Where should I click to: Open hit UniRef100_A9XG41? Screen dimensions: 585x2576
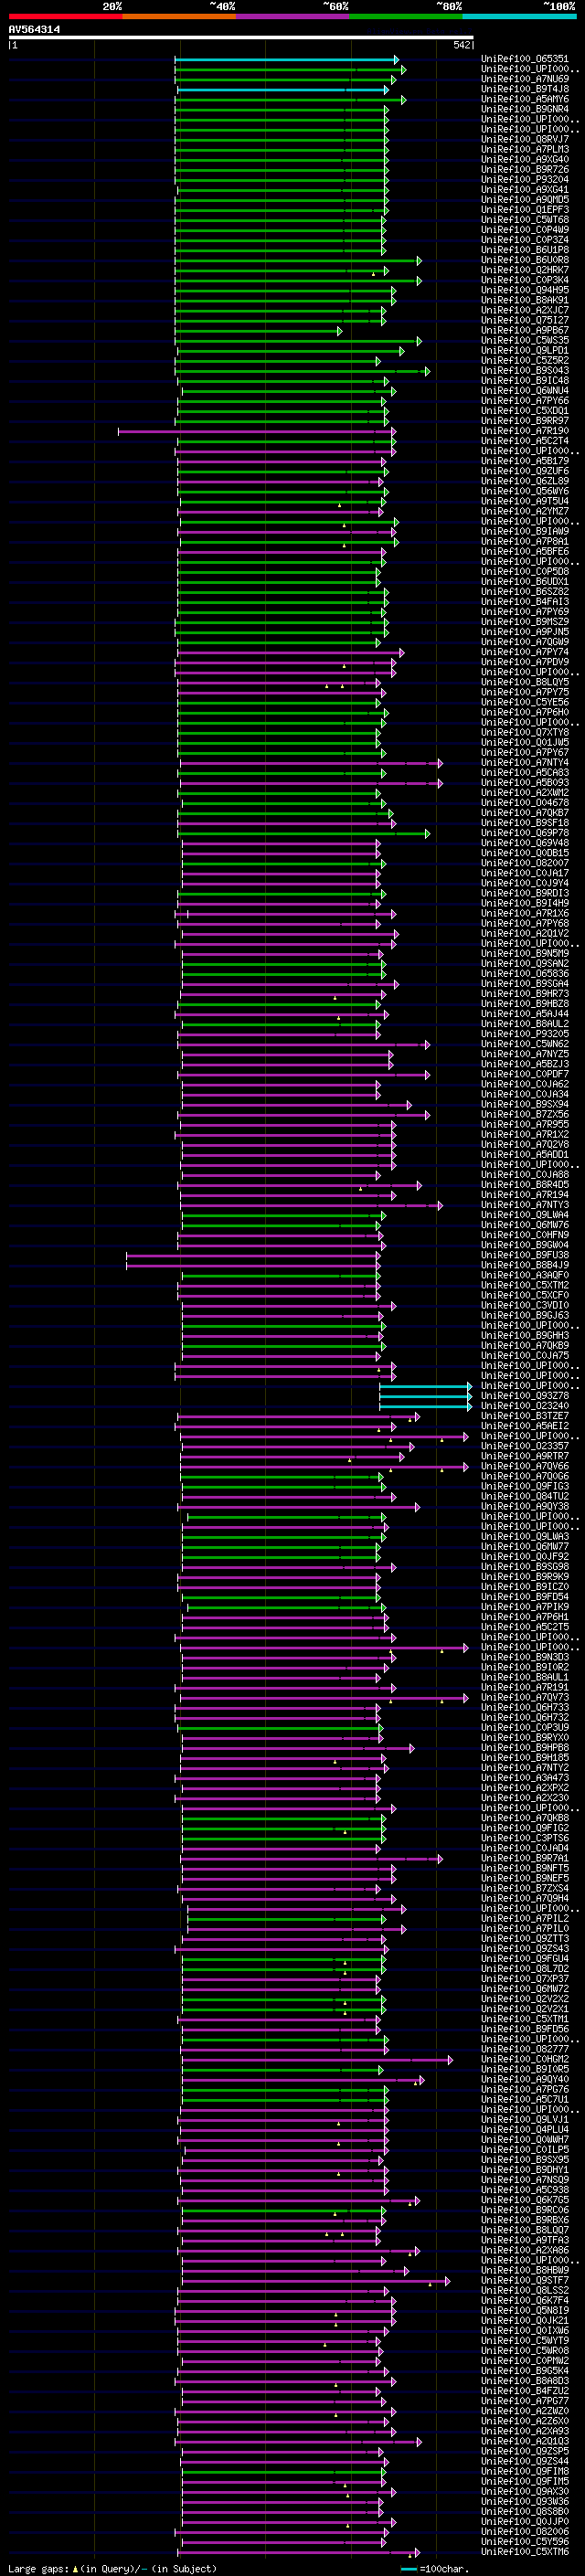point(525,189)
